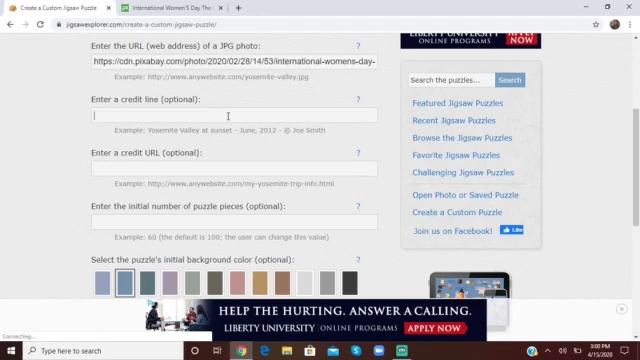Show hidden system tray icons

click(548, 351)
